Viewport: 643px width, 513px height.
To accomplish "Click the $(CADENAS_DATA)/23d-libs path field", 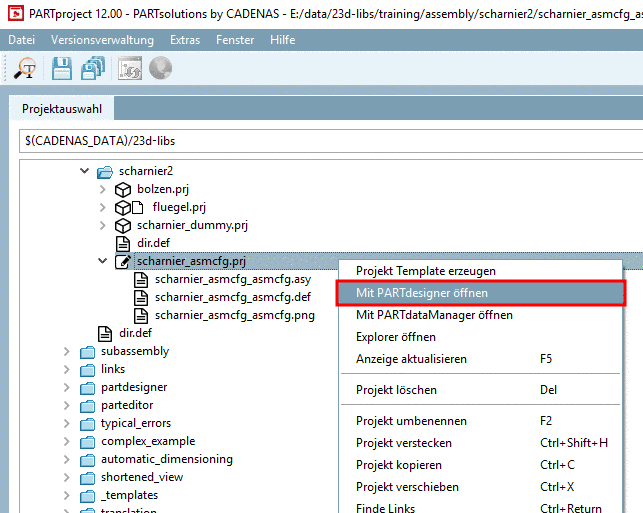I will (331, 141).
